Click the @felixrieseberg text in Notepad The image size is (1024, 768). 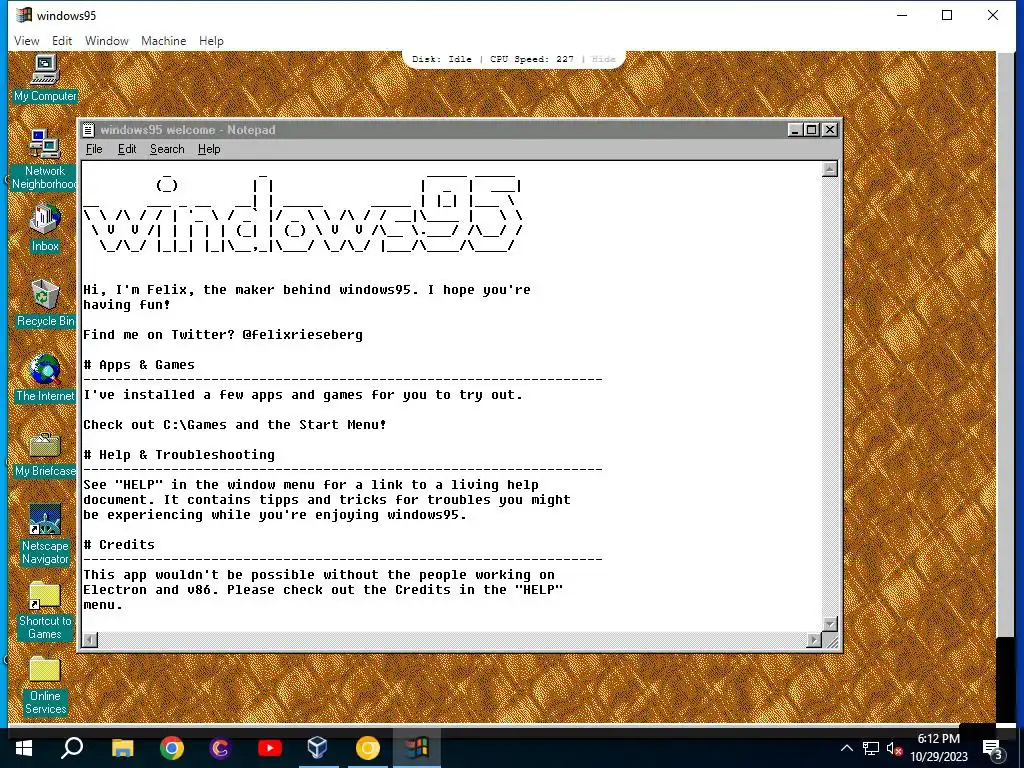[302, 334]
